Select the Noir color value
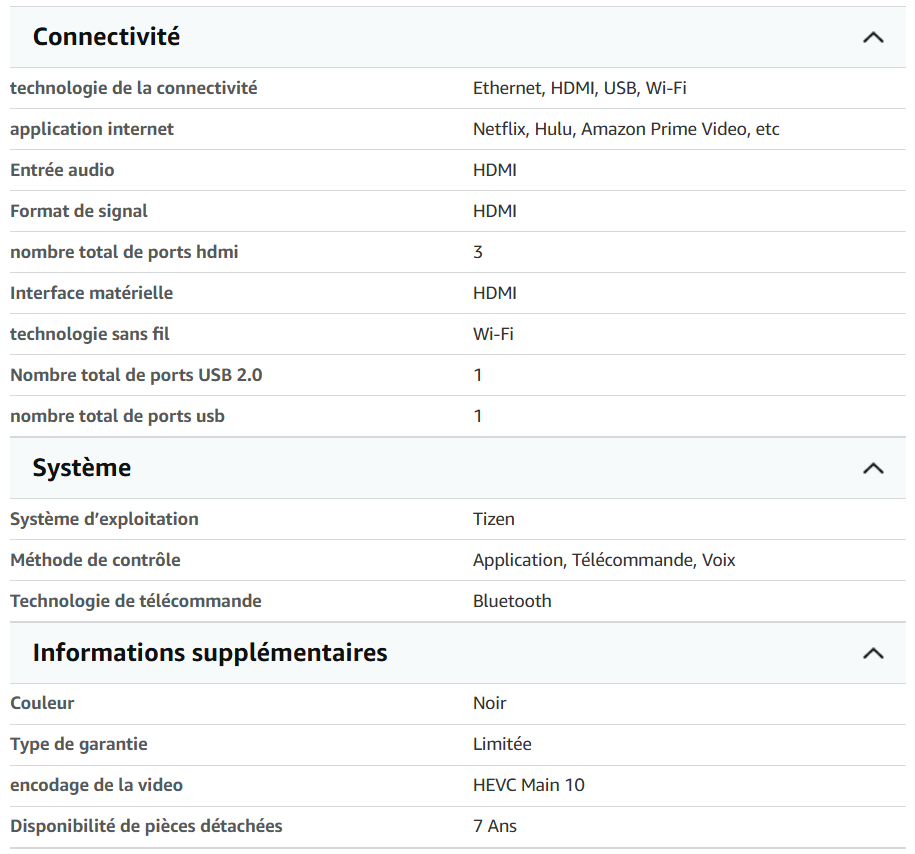 (x=490, y=703)
